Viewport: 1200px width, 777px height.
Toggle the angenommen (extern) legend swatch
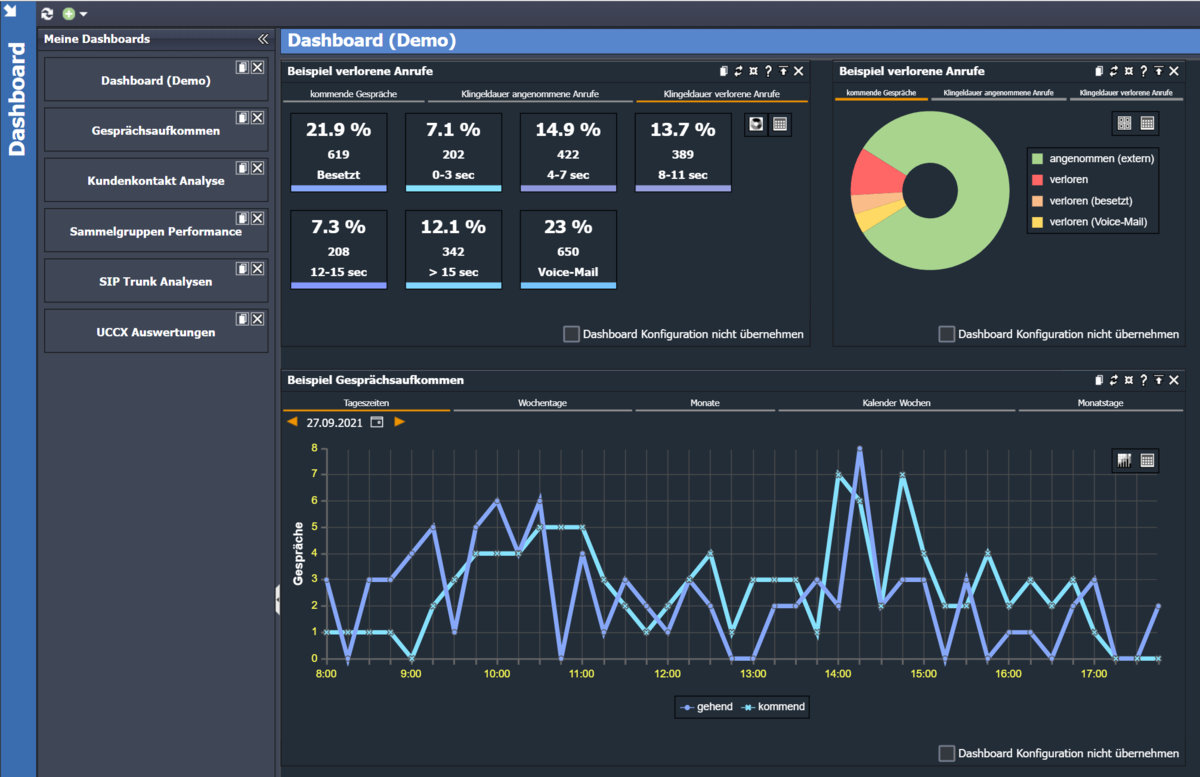coord(1037,158)
